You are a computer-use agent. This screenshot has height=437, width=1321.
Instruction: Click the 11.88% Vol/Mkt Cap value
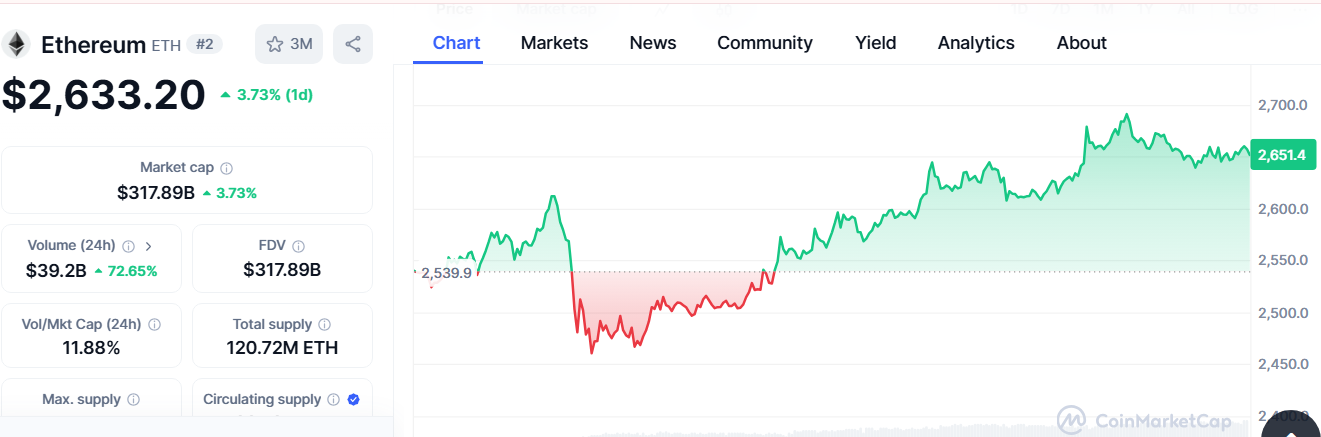pos(91,348)
